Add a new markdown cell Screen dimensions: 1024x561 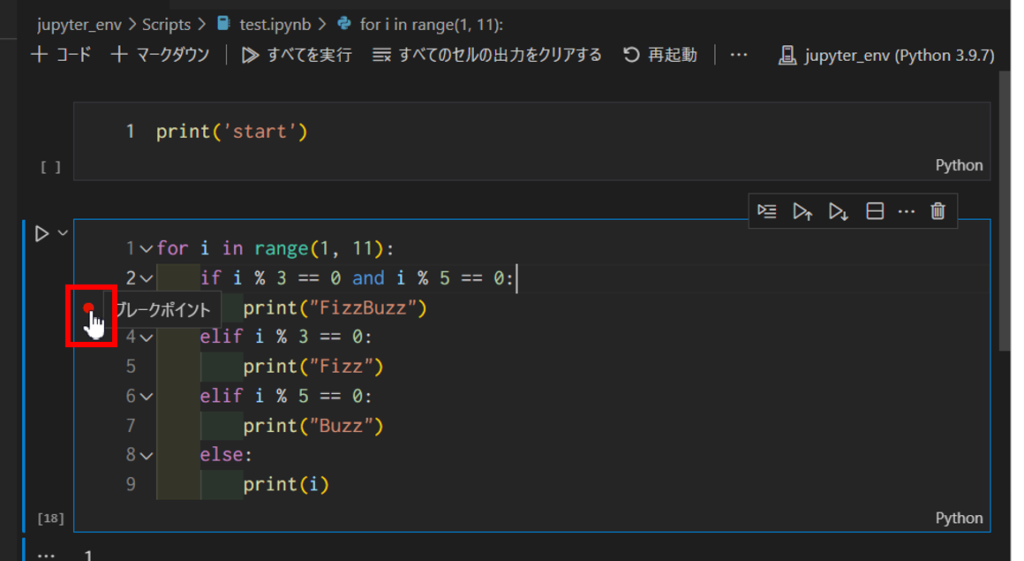point(160,55)
